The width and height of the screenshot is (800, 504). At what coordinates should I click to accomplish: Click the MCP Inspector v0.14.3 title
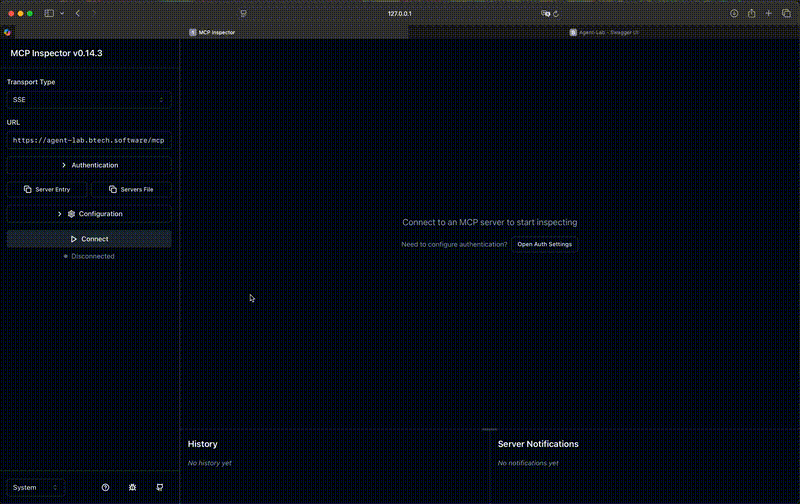56,53
